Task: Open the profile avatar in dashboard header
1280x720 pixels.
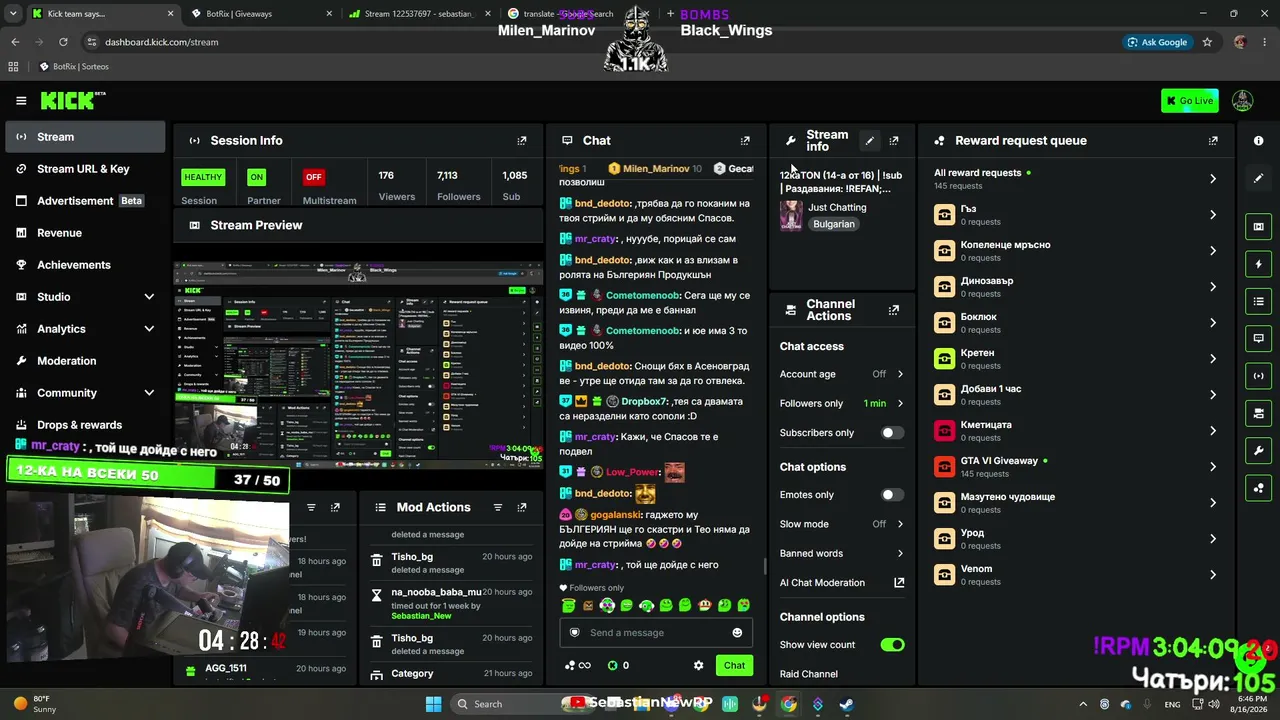Action: click(1242, 100)
